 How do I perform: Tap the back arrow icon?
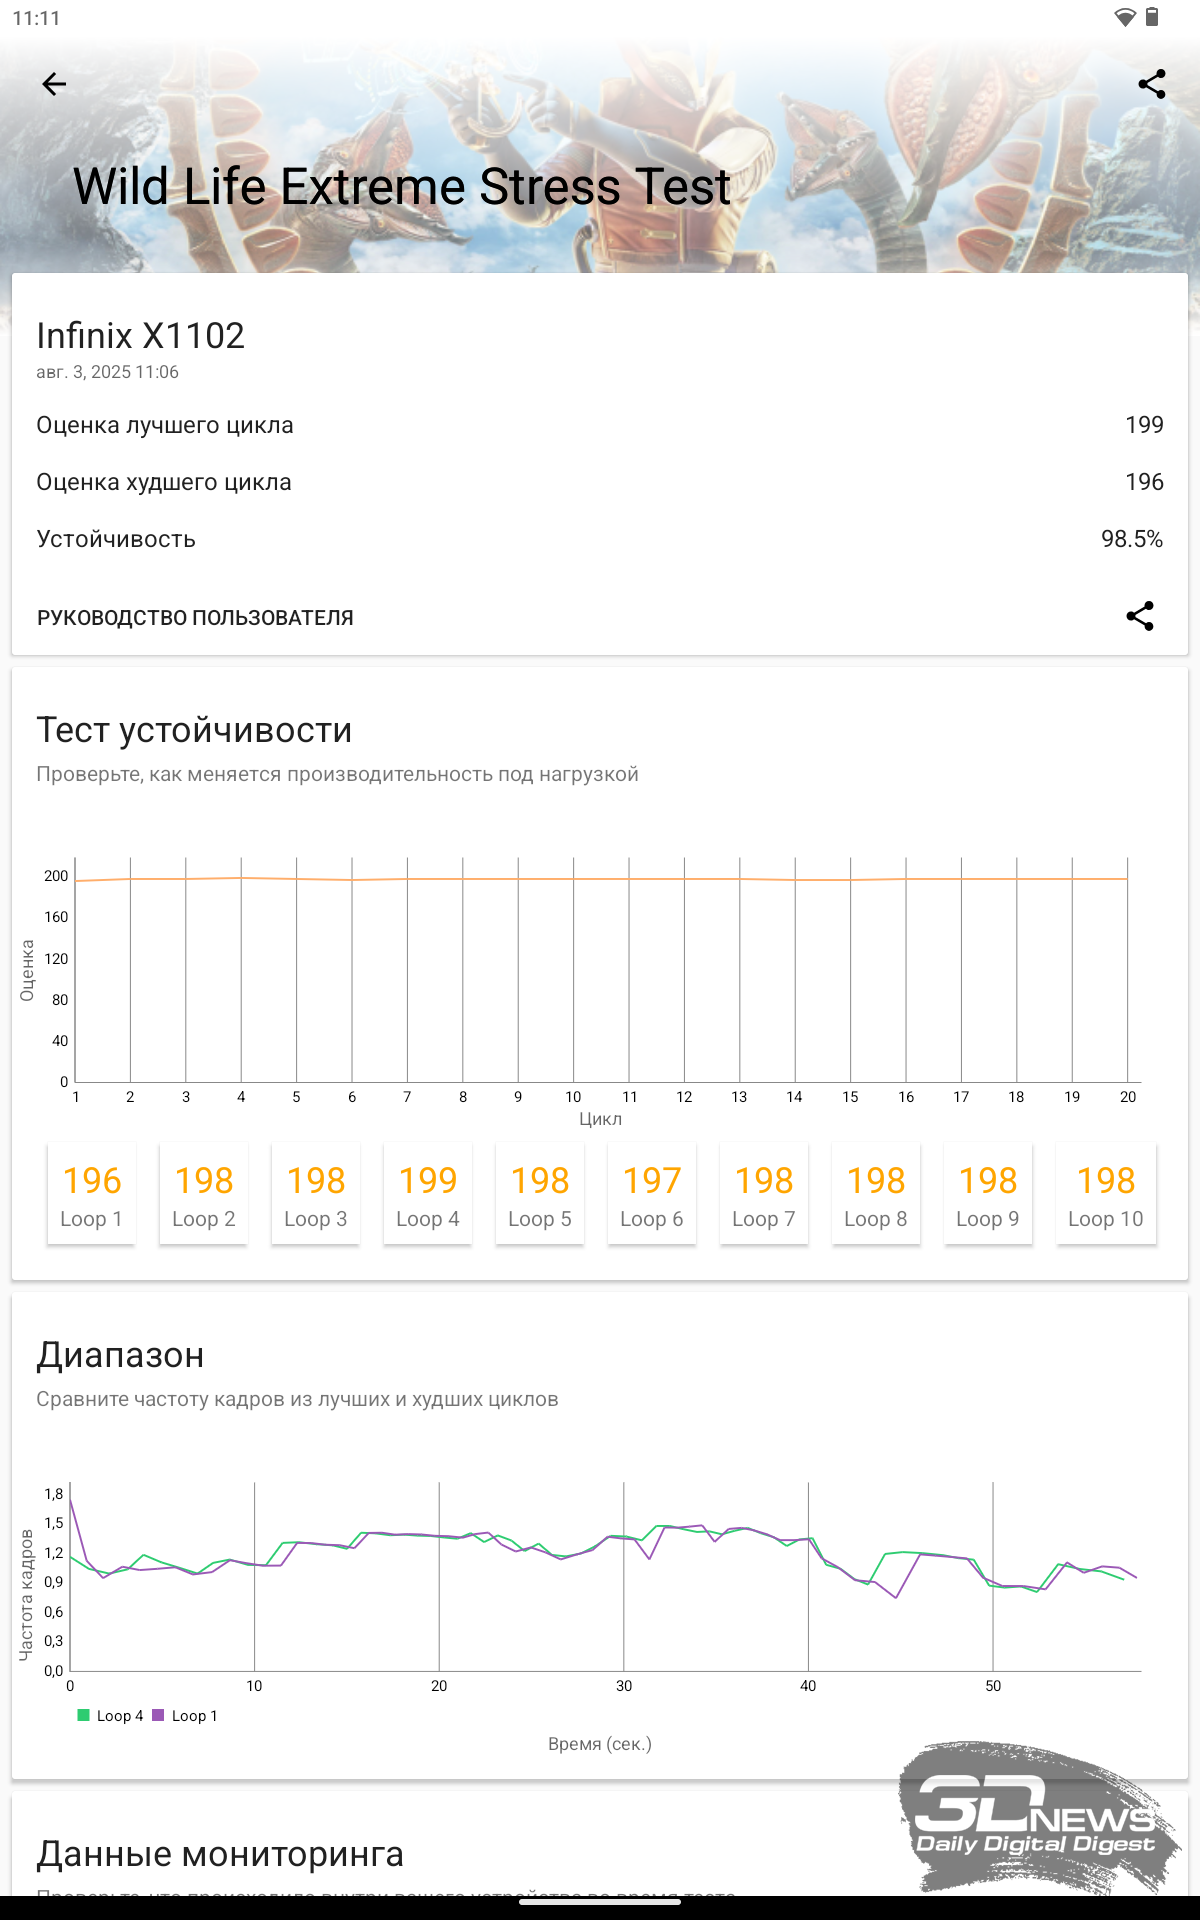[54, 84]
